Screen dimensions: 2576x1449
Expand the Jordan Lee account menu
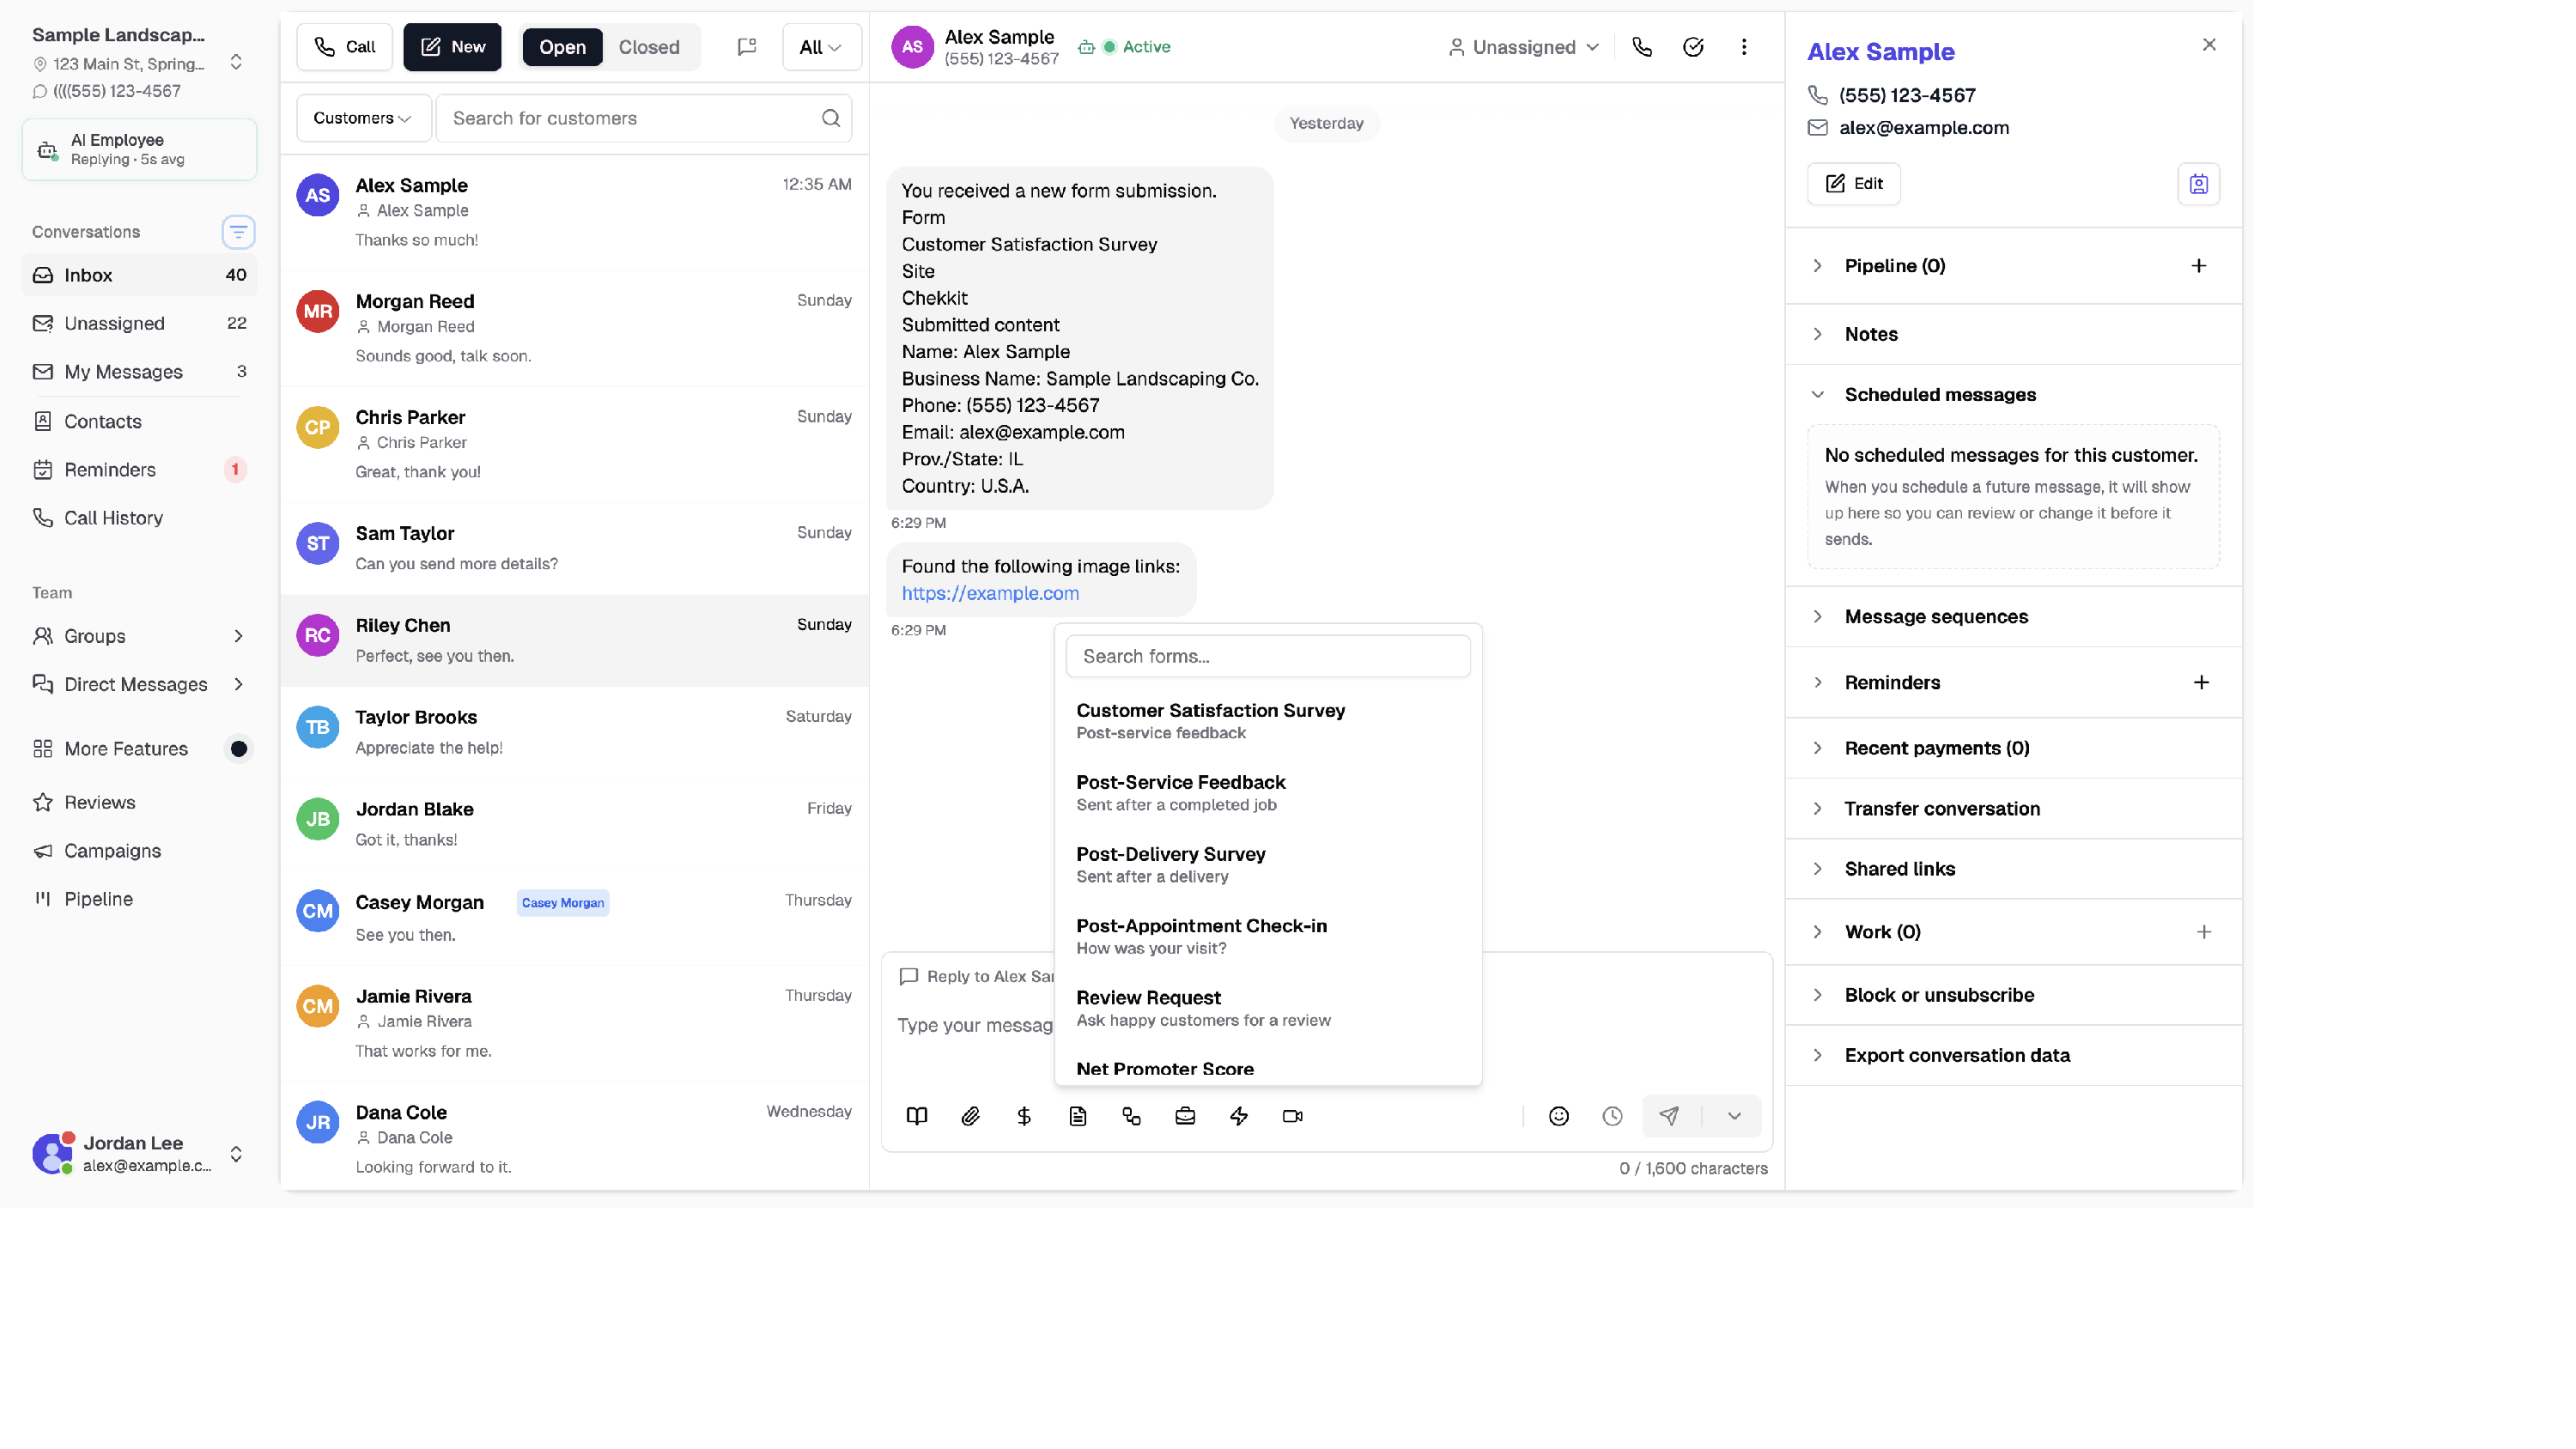tap(236, 1154)
